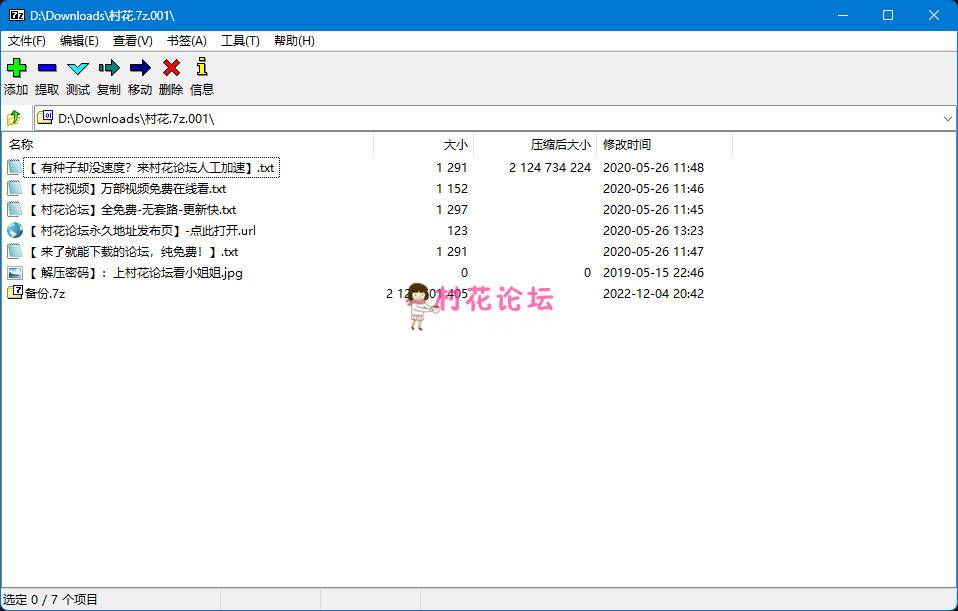Open the 工具(T) menu
The width and height of the screenshot is (958, 611).
240,41
